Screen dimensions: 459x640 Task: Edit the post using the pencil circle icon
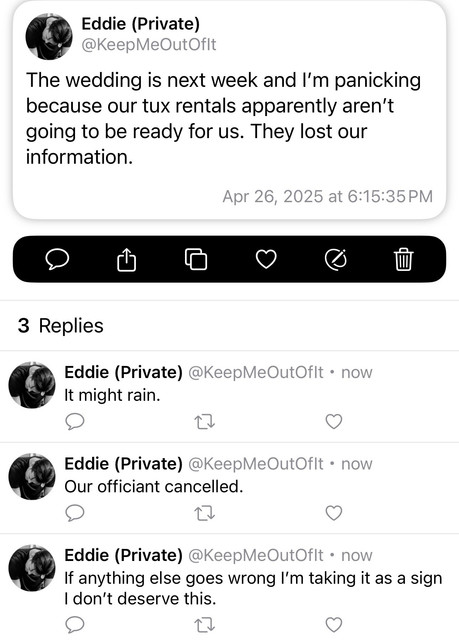336,259
